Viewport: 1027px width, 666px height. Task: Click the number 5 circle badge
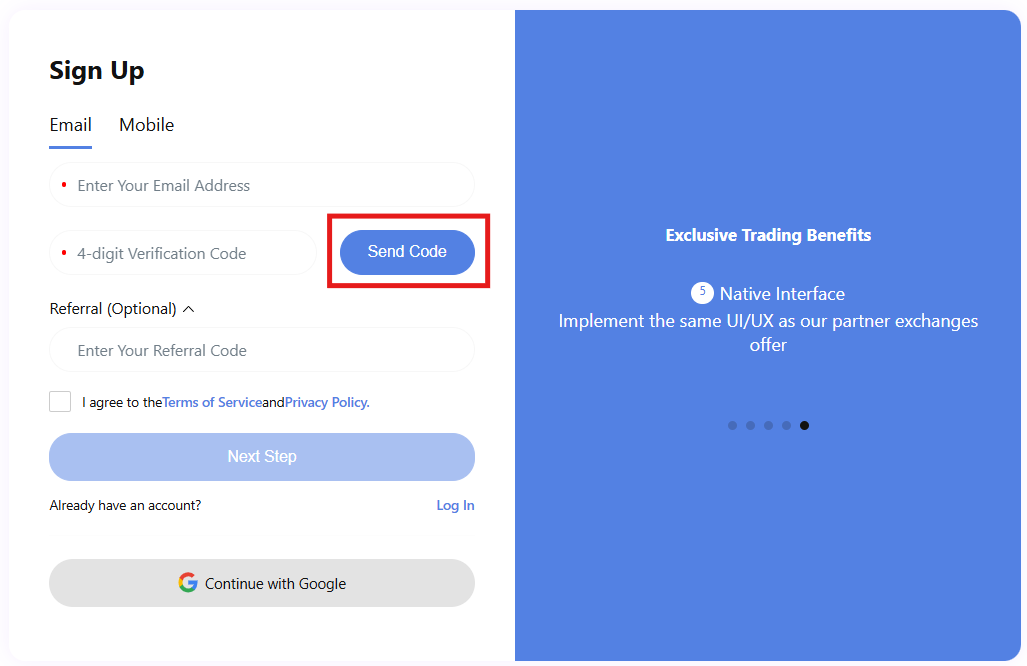pos(702,293)
